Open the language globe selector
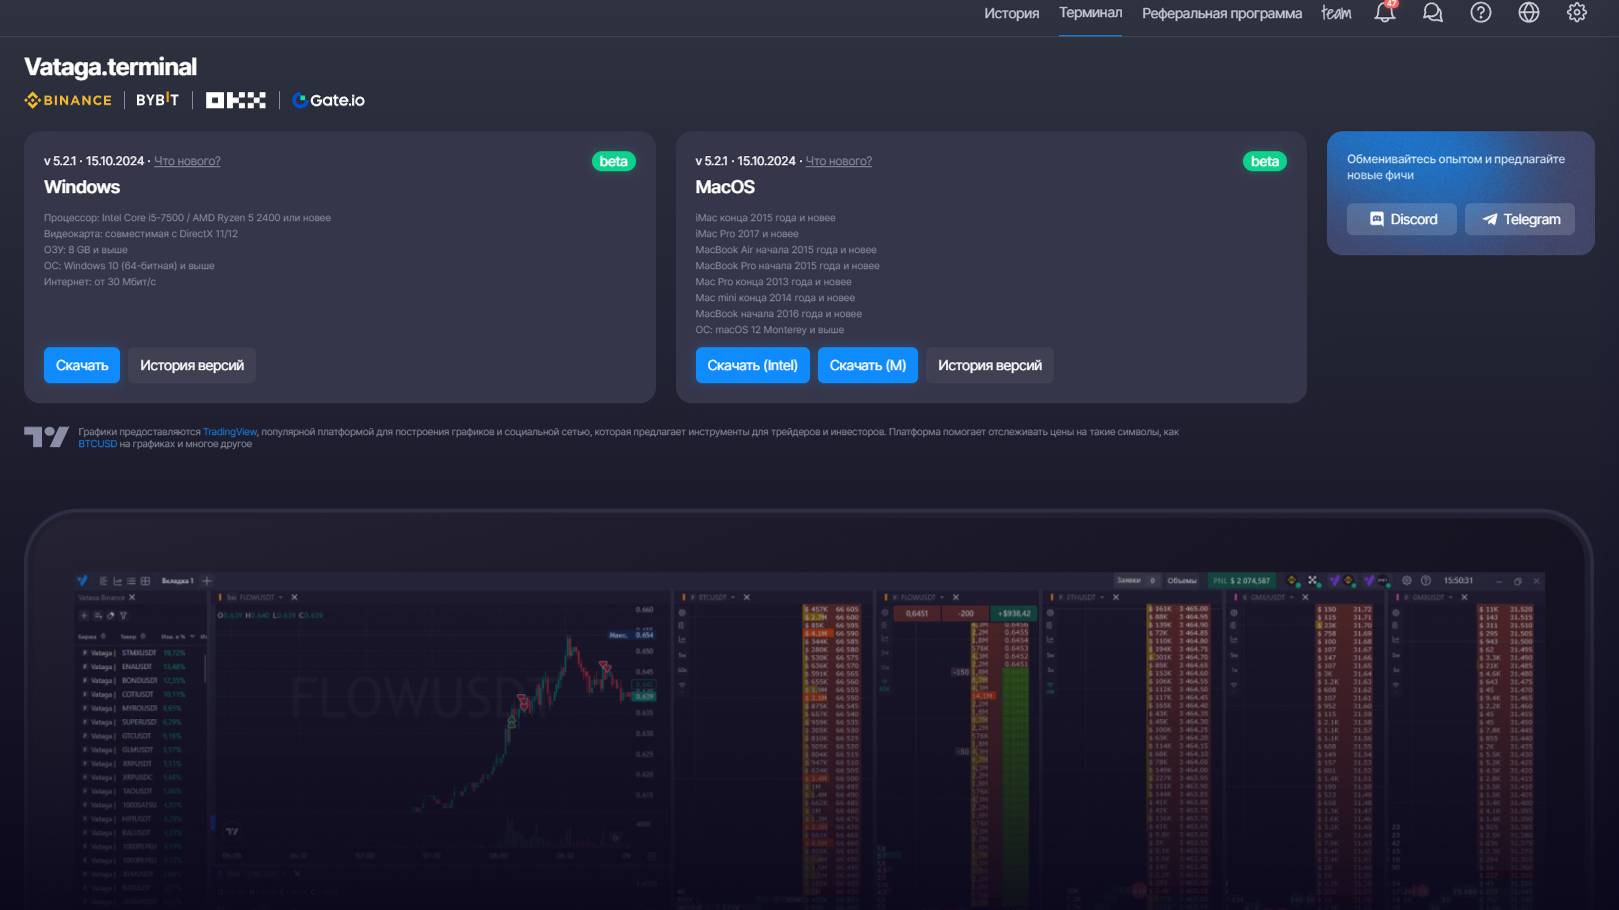The height and width of the screenshot is (910, 1619). pos(1529,13)
